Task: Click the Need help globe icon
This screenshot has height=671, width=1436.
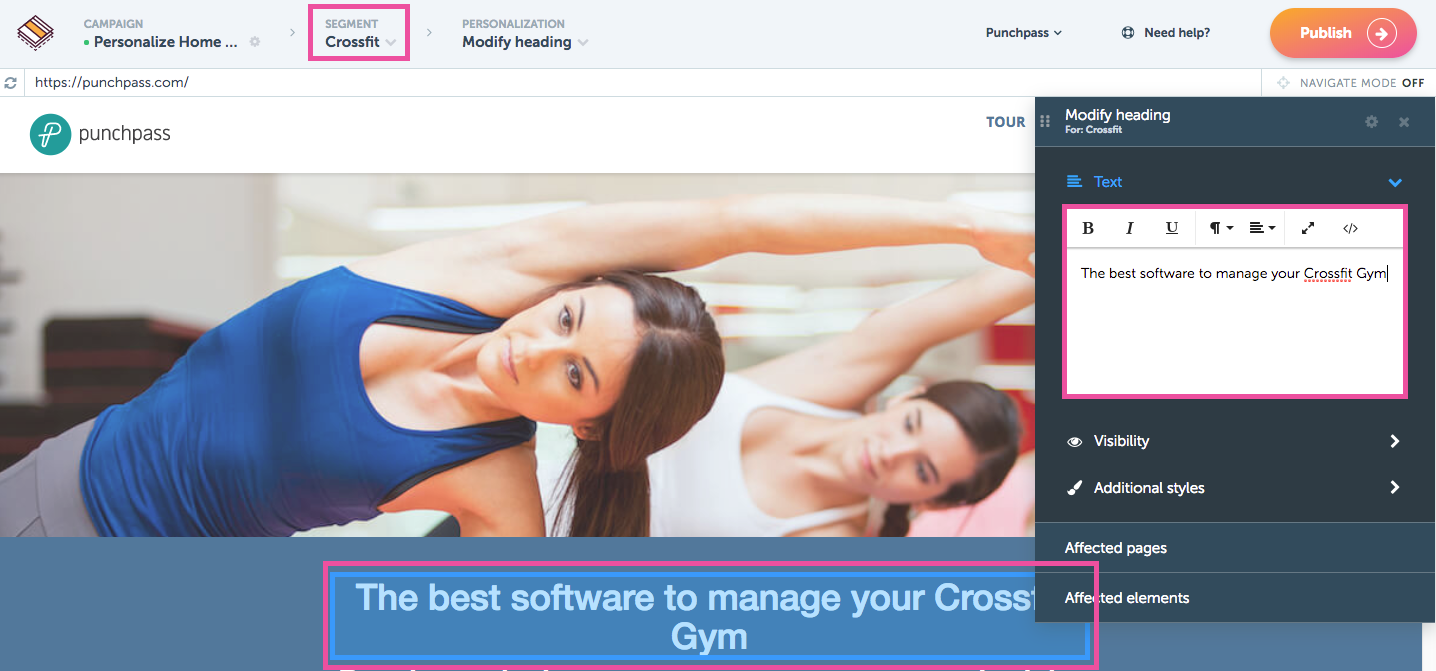Action: pos(1128,33)
